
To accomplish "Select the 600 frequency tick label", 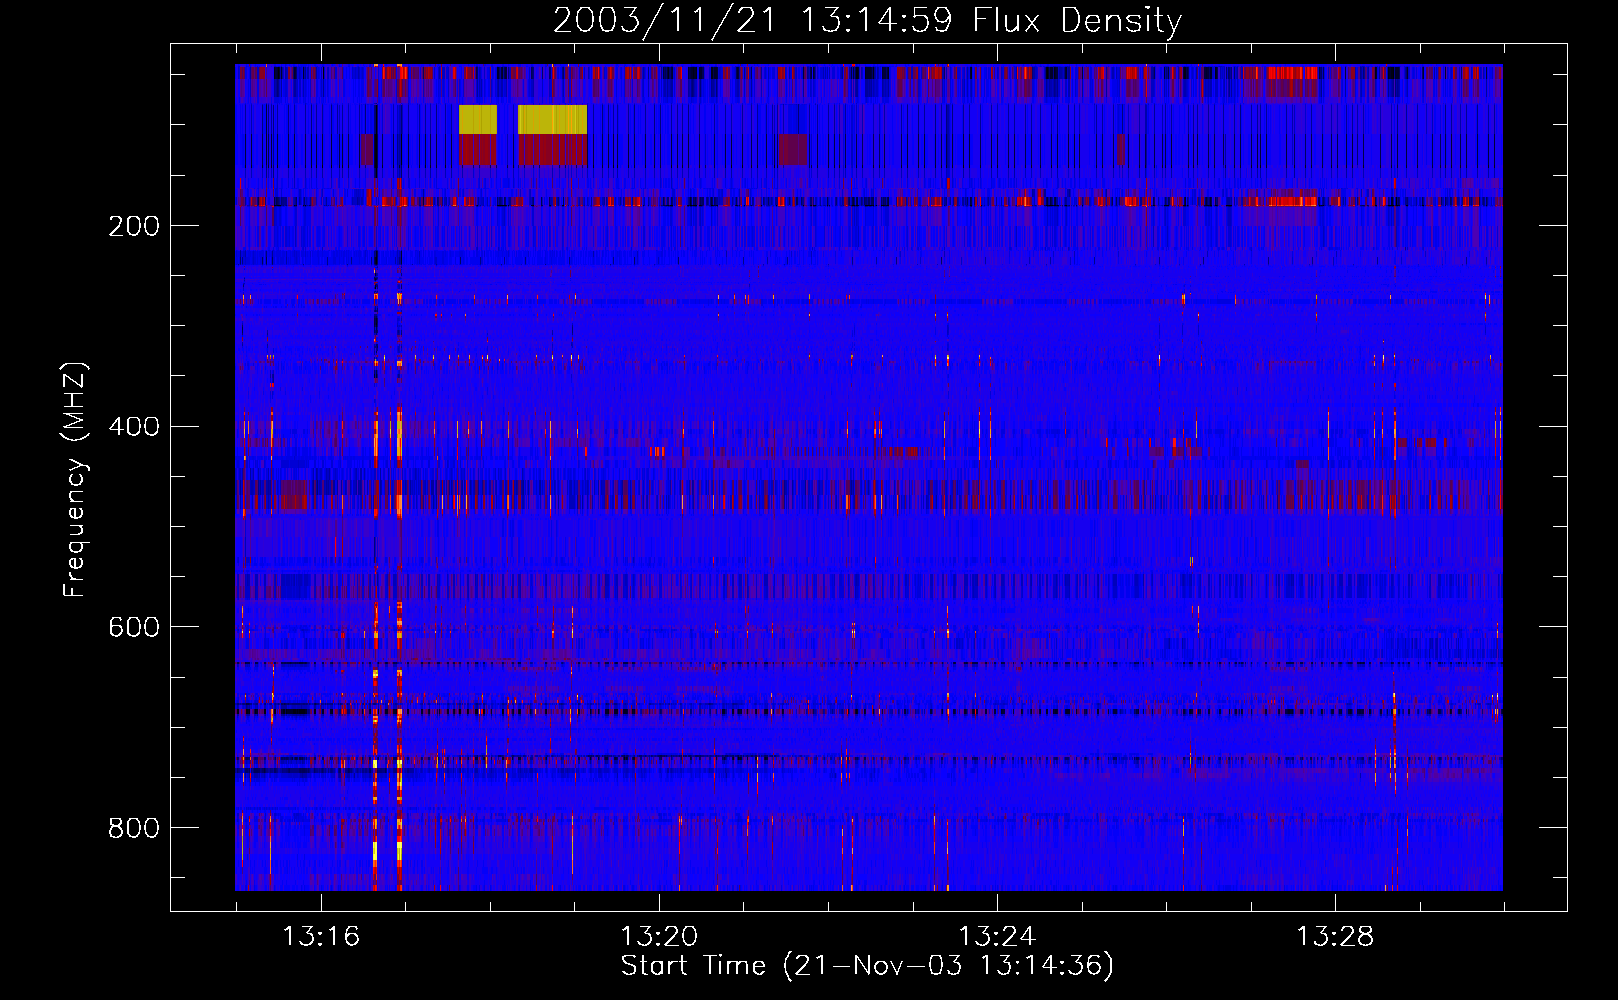I will [x=134, y=627].
